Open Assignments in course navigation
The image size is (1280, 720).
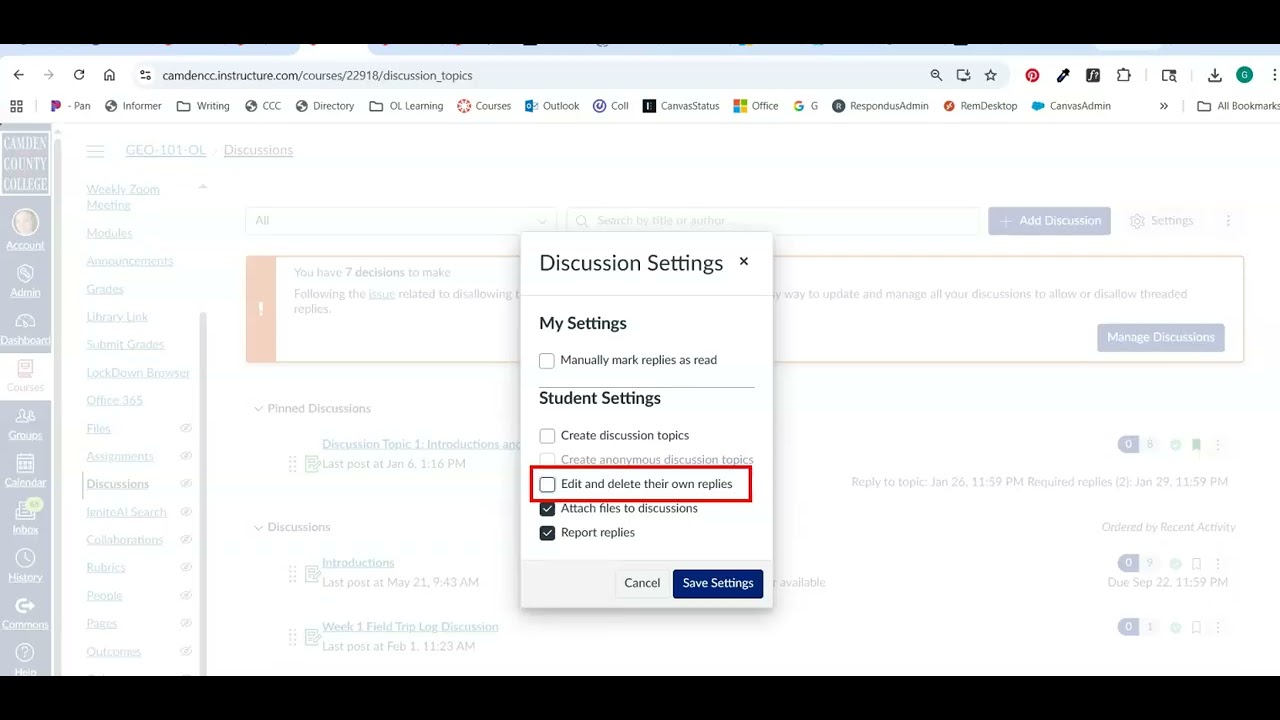tap(119, 456)
